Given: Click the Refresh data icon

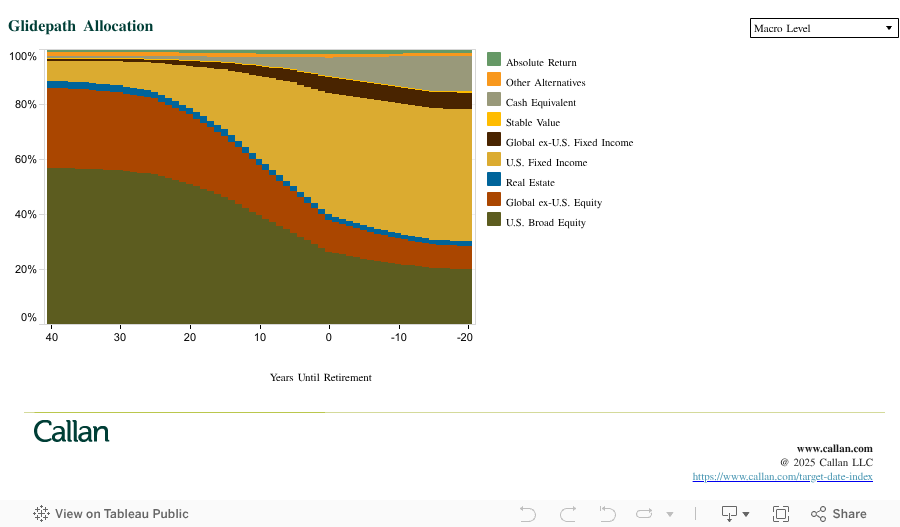Looking at the screenshot, I should tap(643, 514).
